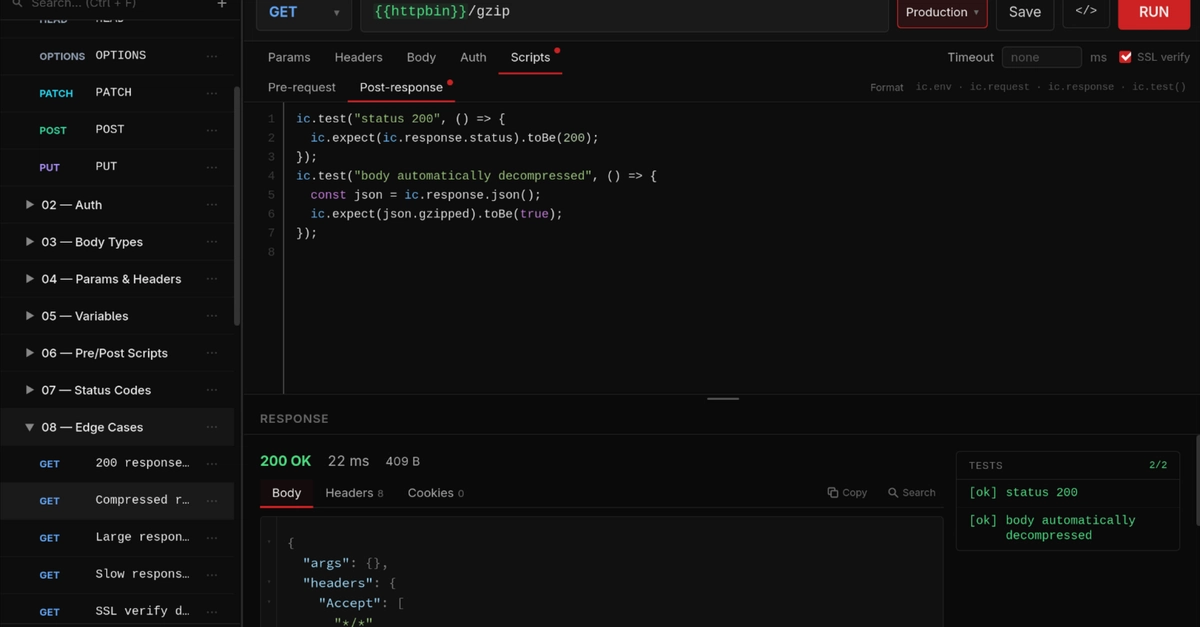Screen dimensions: 1200x627
Task: Open more options for 02 — Auth folder
Action: pos(212,205)
